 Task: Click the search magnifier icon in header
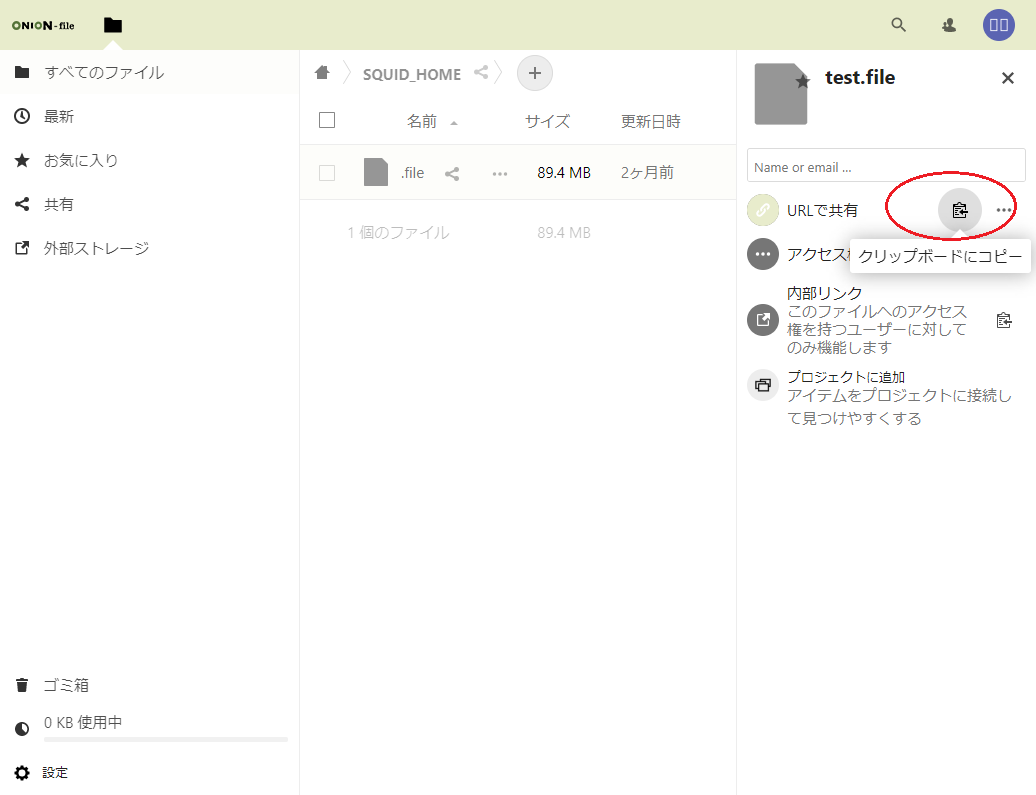click(x=898, y=25)
